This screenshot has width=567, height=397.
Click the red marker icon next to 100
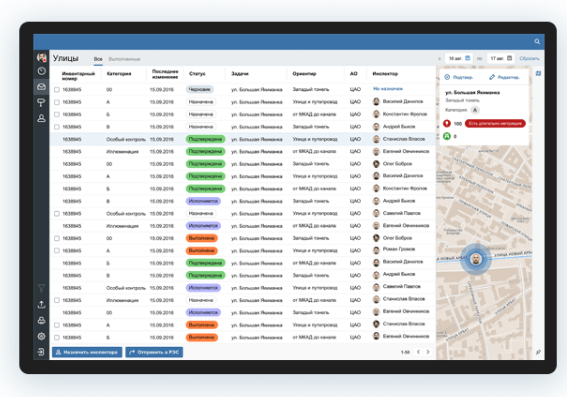[447, 124]
